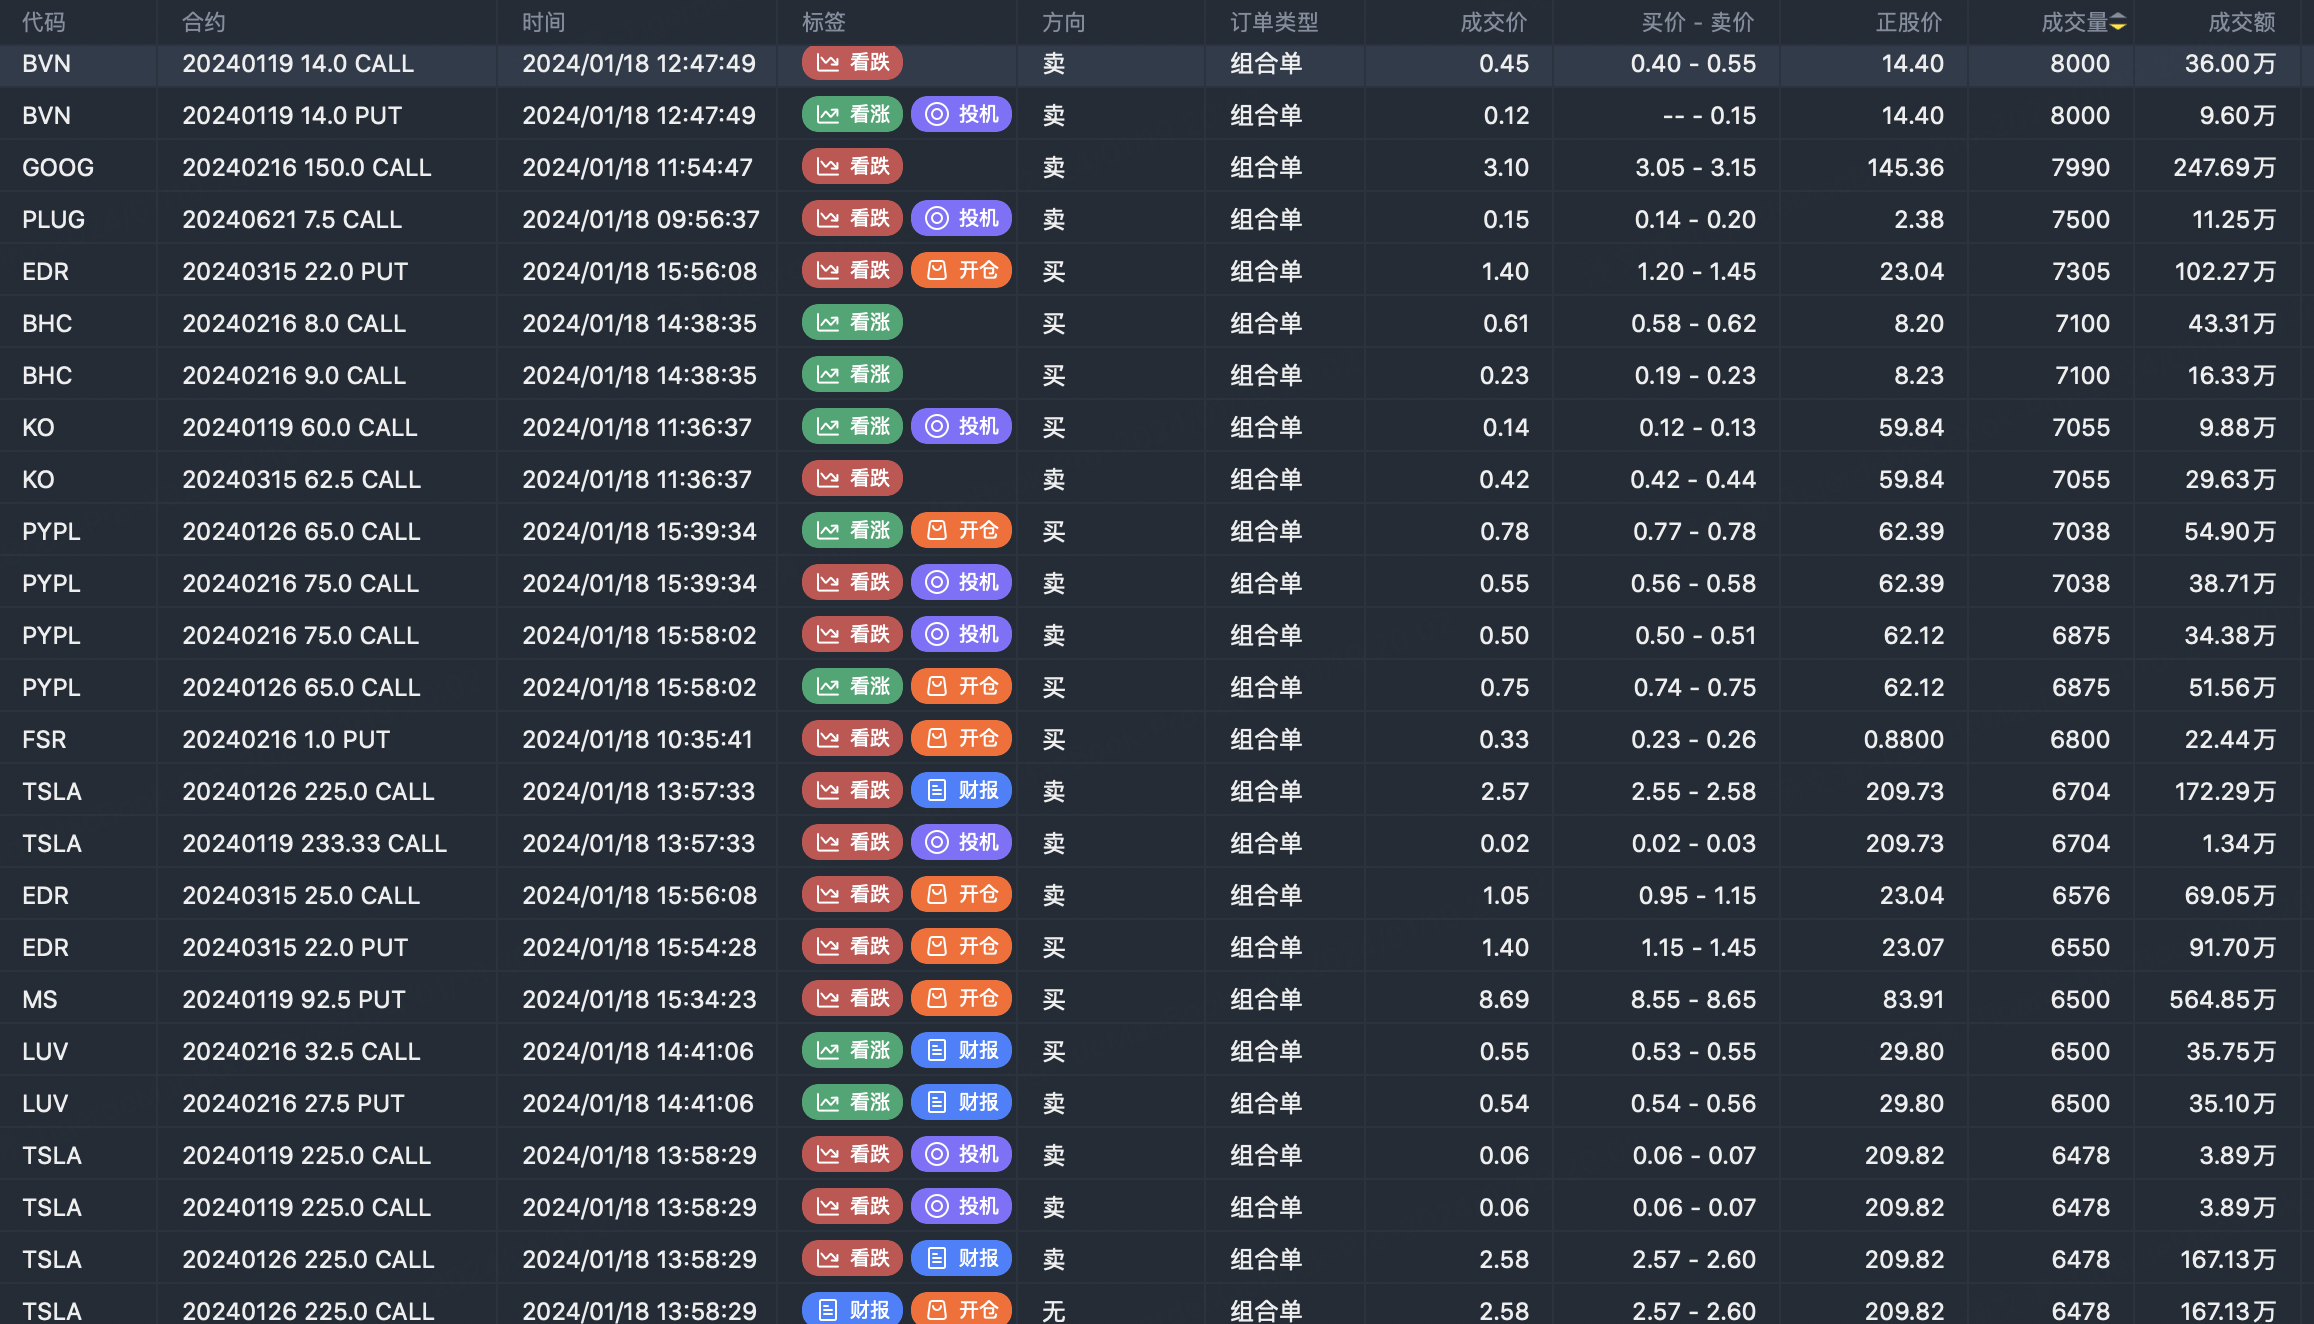Screen dimensions: 2314x1324
Task: Click 投机 tag on PLUG row
Action: pos(961,219)
